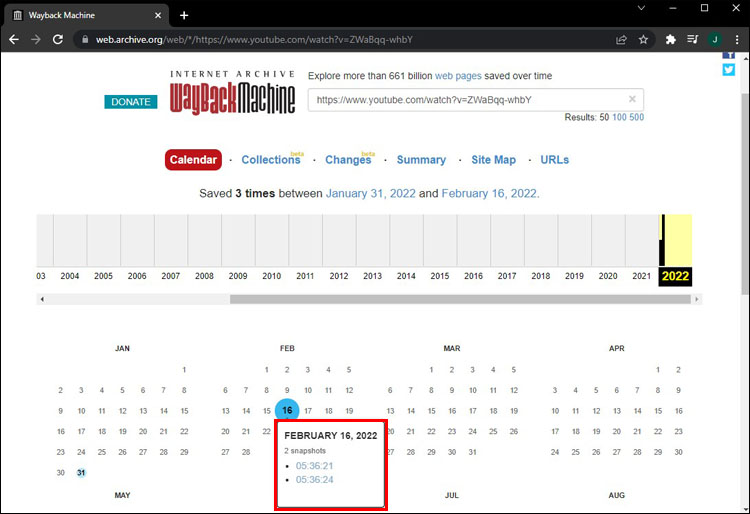Click the DONATE button
The height and width of the screenshot is (514, 750).
tap(131, 102)
